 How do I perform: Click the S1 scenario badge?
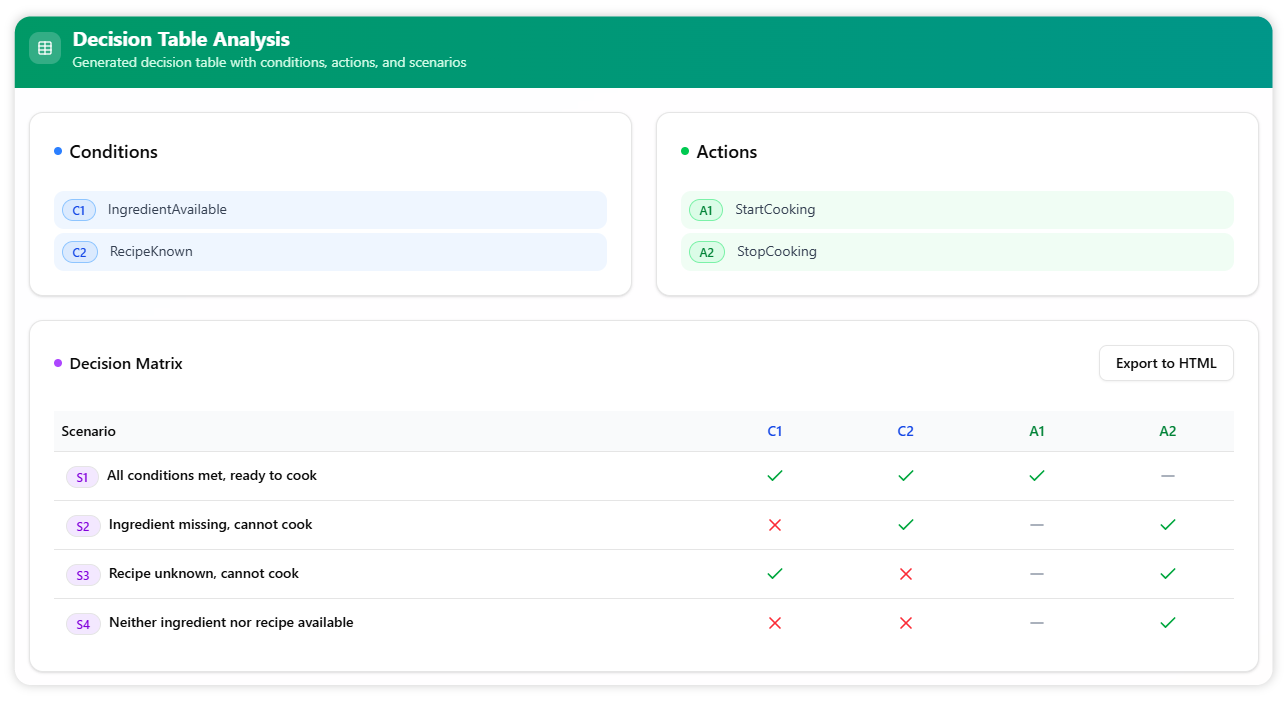[x=83, y=477]
